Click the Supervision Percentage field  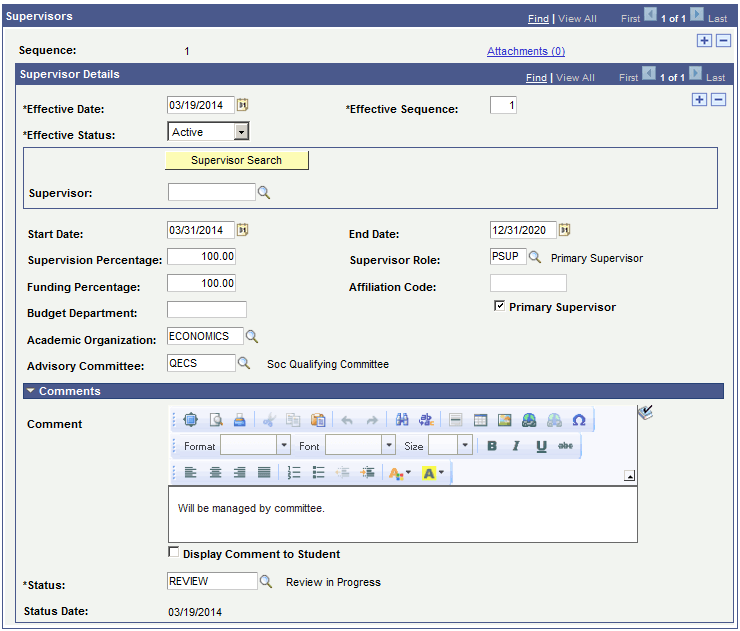[201, 257]
